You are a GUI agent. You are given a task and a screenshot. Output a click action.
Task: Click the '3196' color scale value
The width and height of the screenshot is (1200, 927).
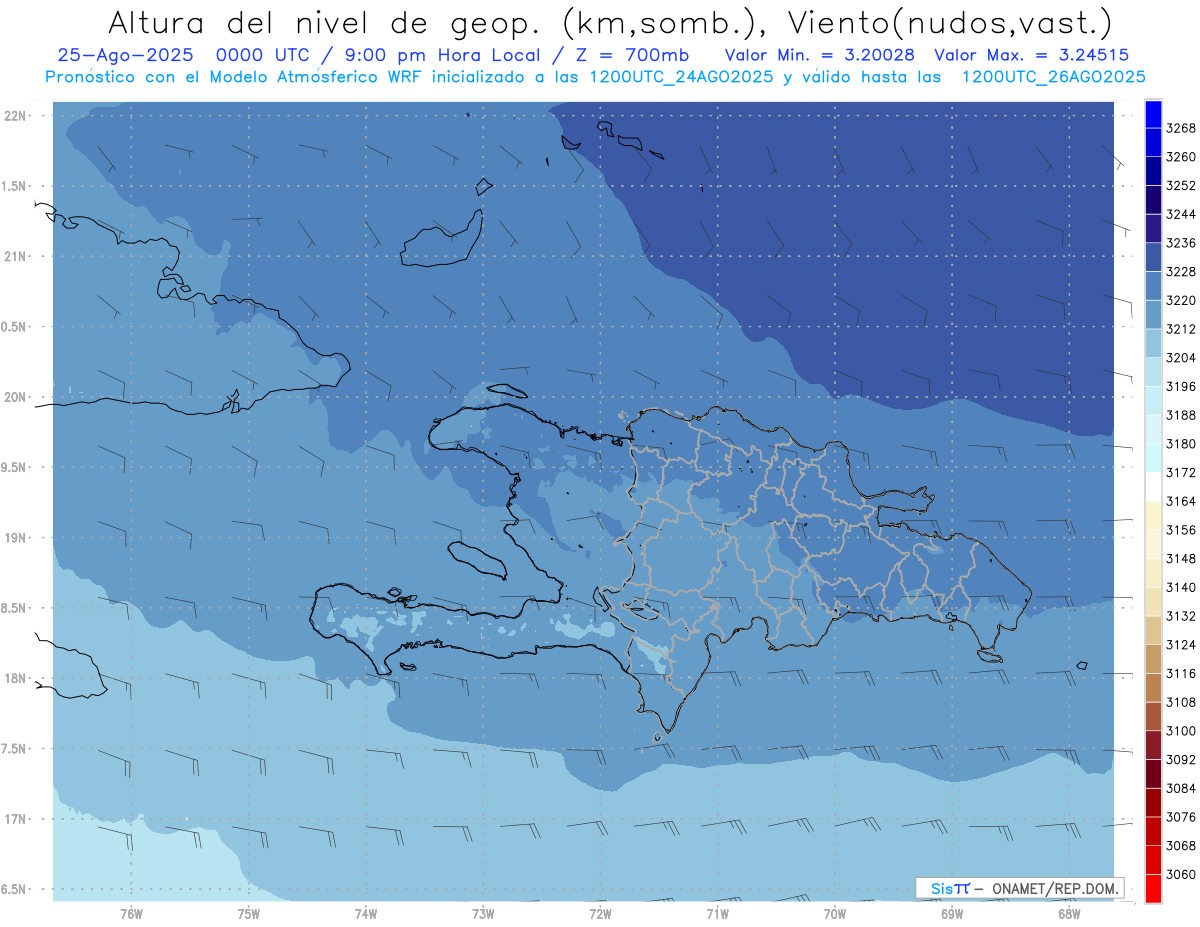pos(1181,386)
